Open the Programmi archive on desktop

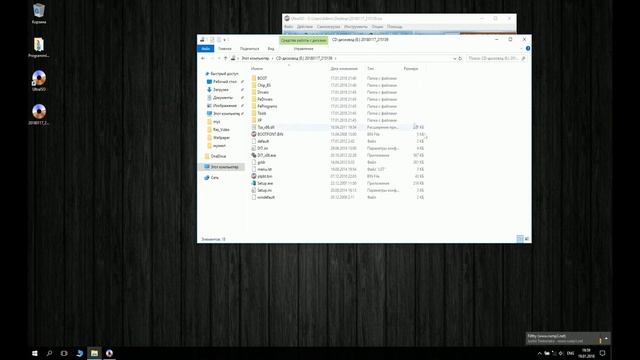39,47
